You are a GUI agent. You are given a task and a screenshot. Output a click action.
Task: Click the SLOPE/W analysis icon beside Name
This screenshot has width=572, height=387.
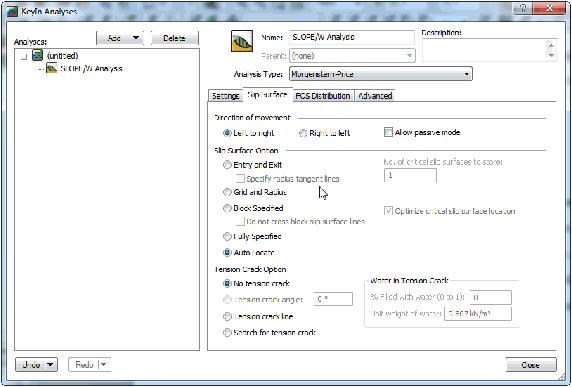(242, 41)
